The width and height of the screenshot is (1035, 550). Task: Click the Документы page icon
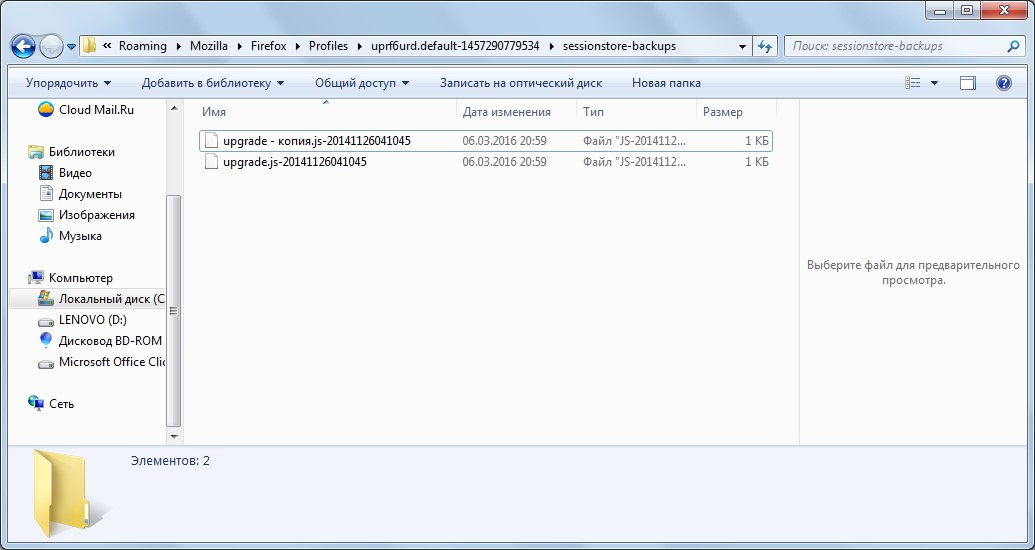point(46,193)
